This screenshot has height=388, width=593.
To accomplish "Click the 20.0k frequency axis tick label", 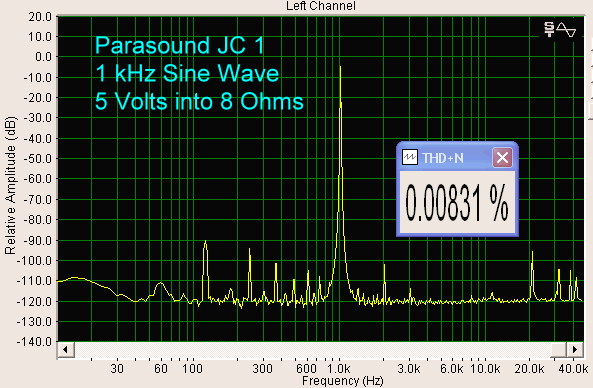I will pyautogui.click(x=529, y=368).
